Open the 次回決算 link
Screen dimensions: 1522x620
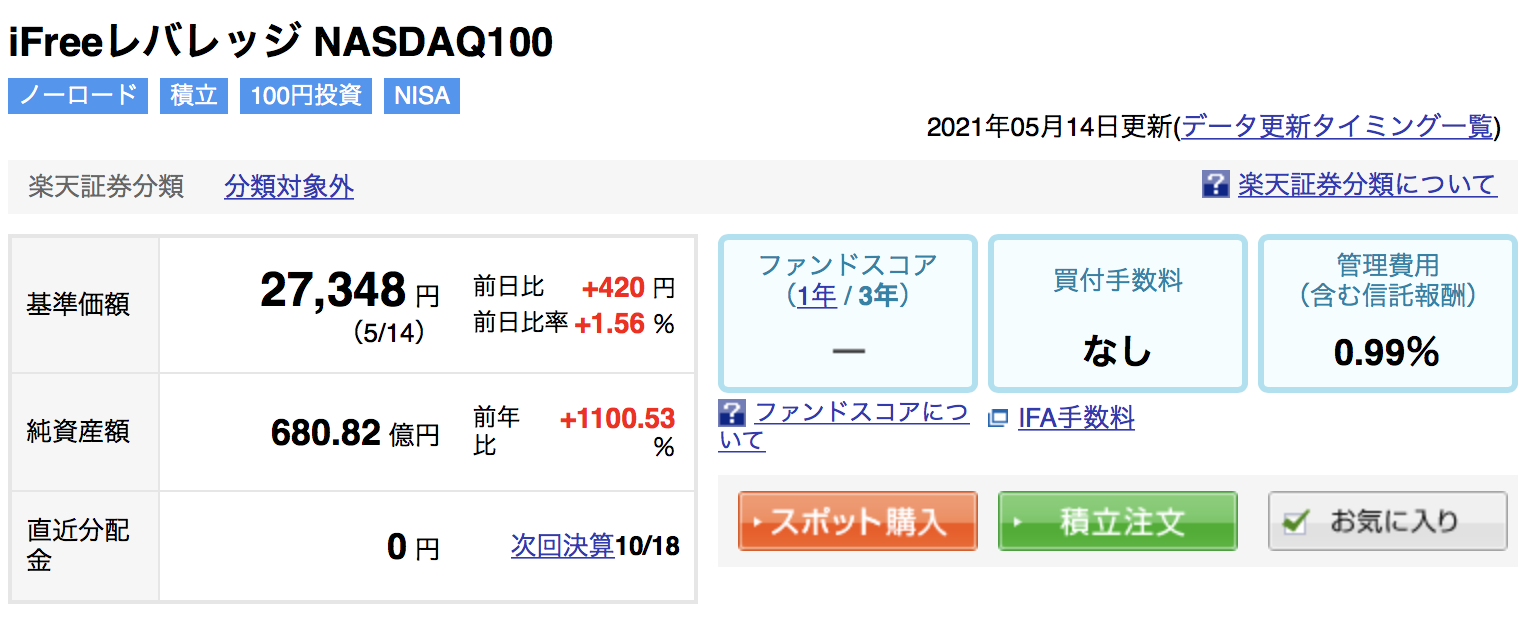(x=563, y=545)
